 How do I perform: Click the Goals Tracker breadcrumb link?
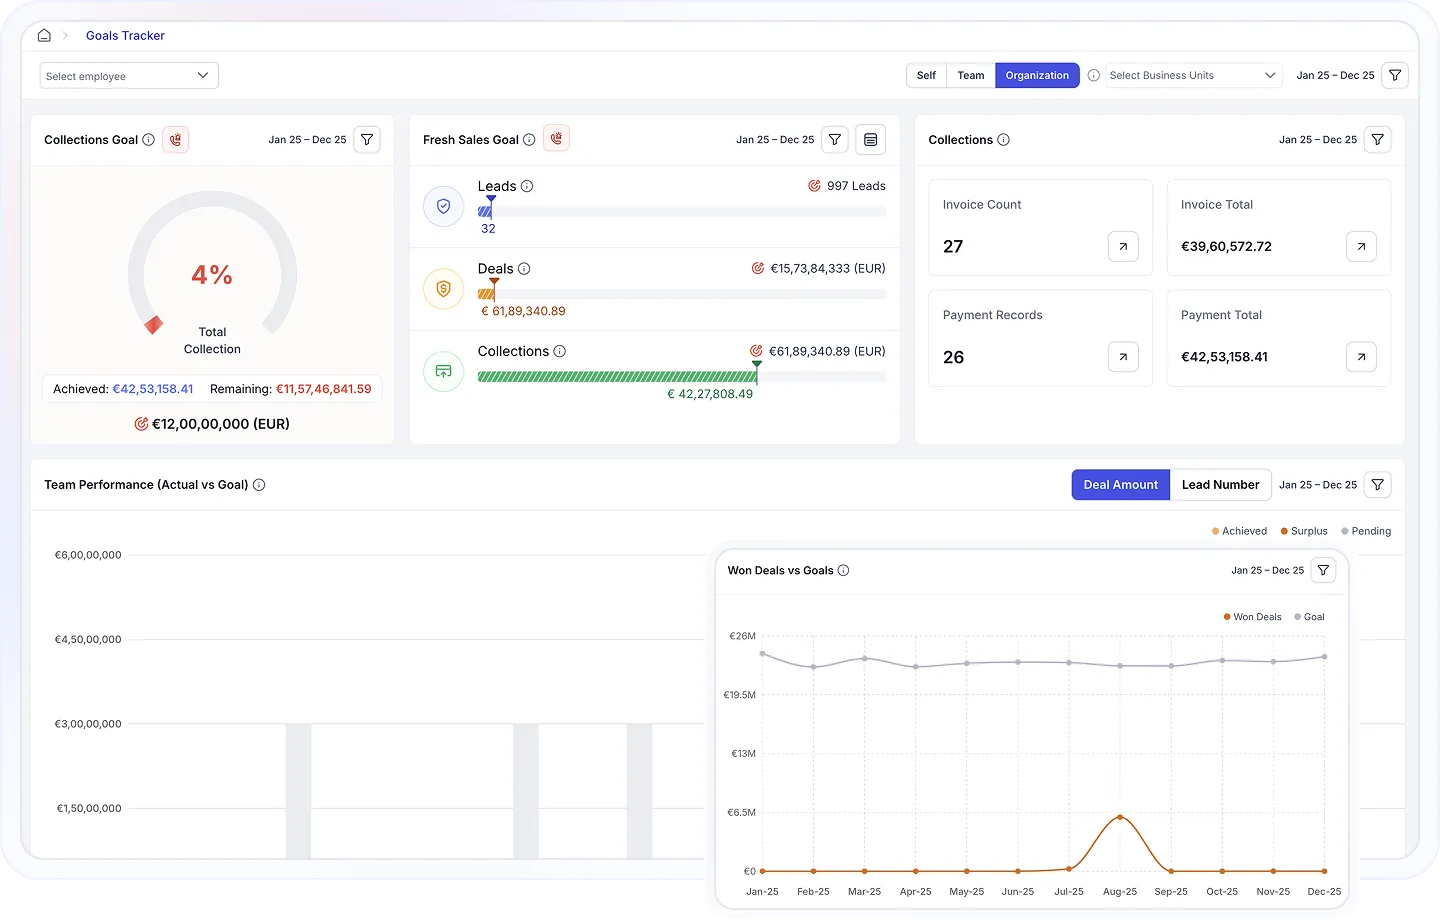point(125,36)
